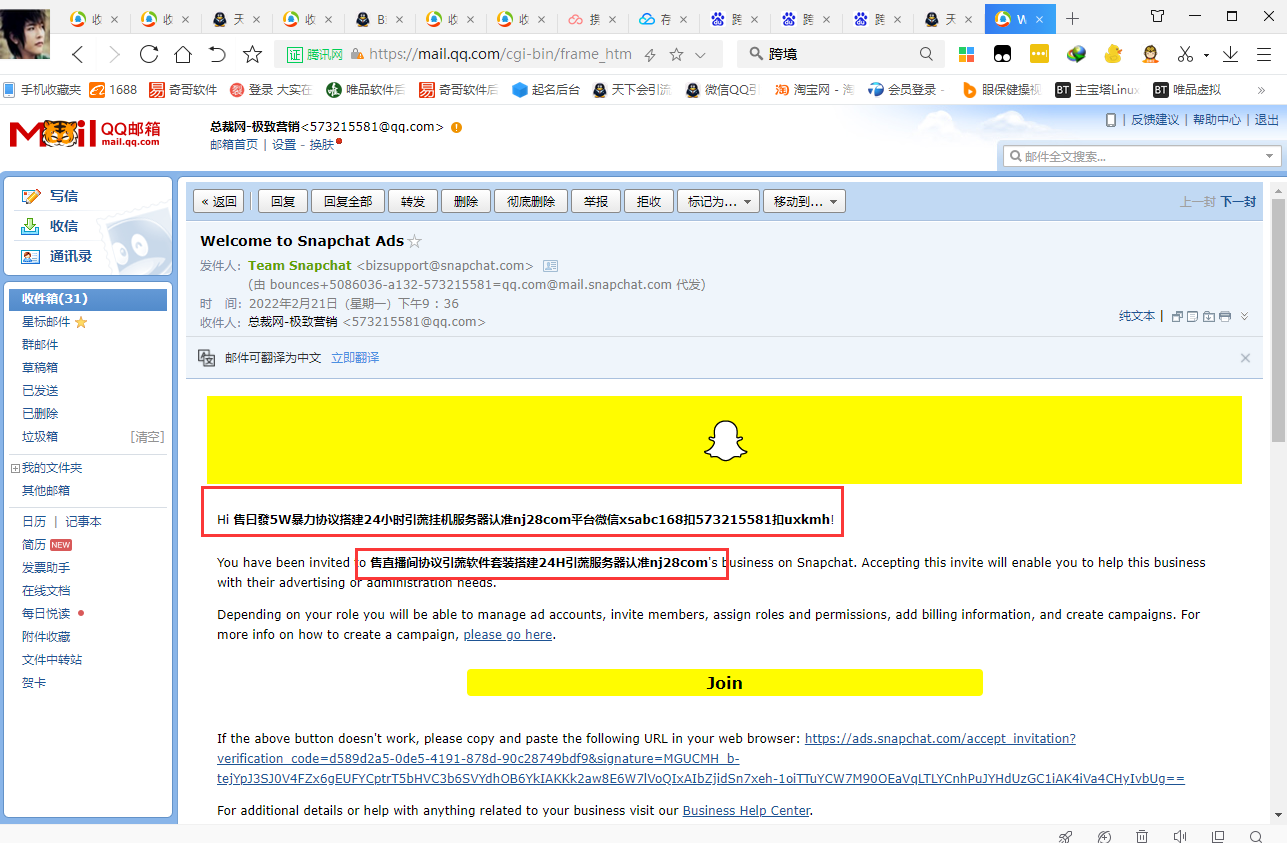Click the vertical scrollbar thumb

pyautogui.click(x=1279, y=320)
